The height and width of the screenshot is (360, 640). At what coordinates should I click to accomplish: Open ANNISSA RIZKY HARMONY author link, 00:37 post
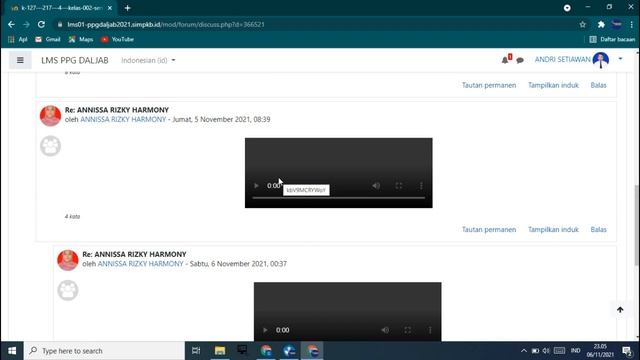click(x=140, y=264)
